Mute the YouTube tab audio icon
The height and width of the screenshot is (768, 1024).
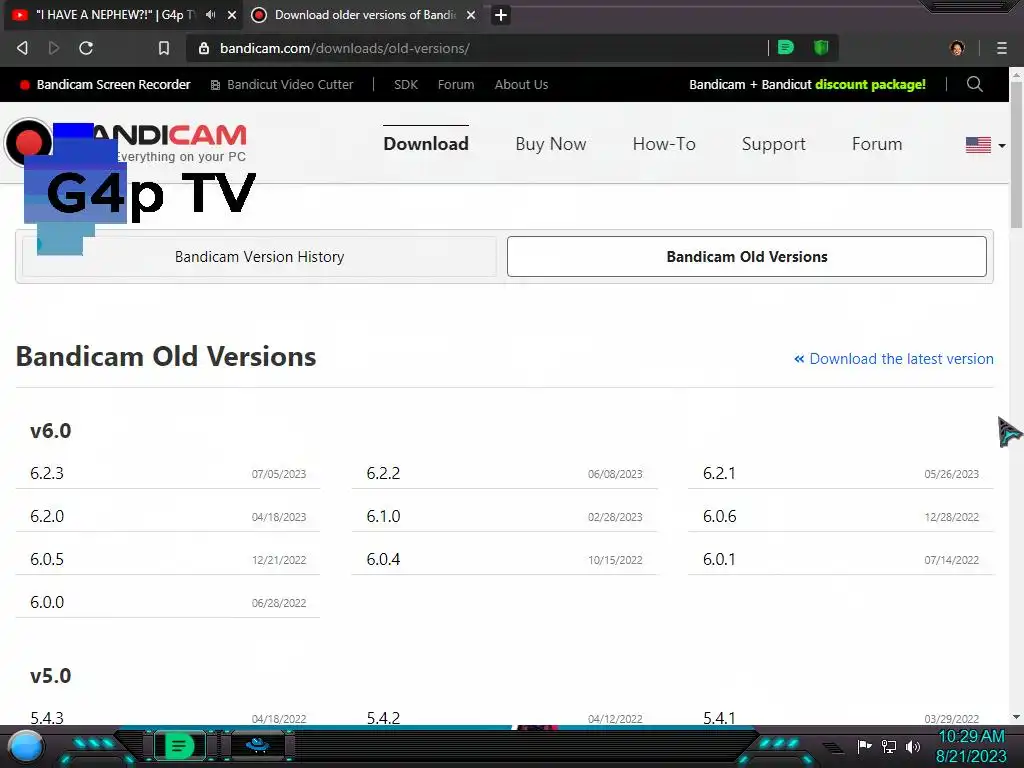click(x=210, y=14)
